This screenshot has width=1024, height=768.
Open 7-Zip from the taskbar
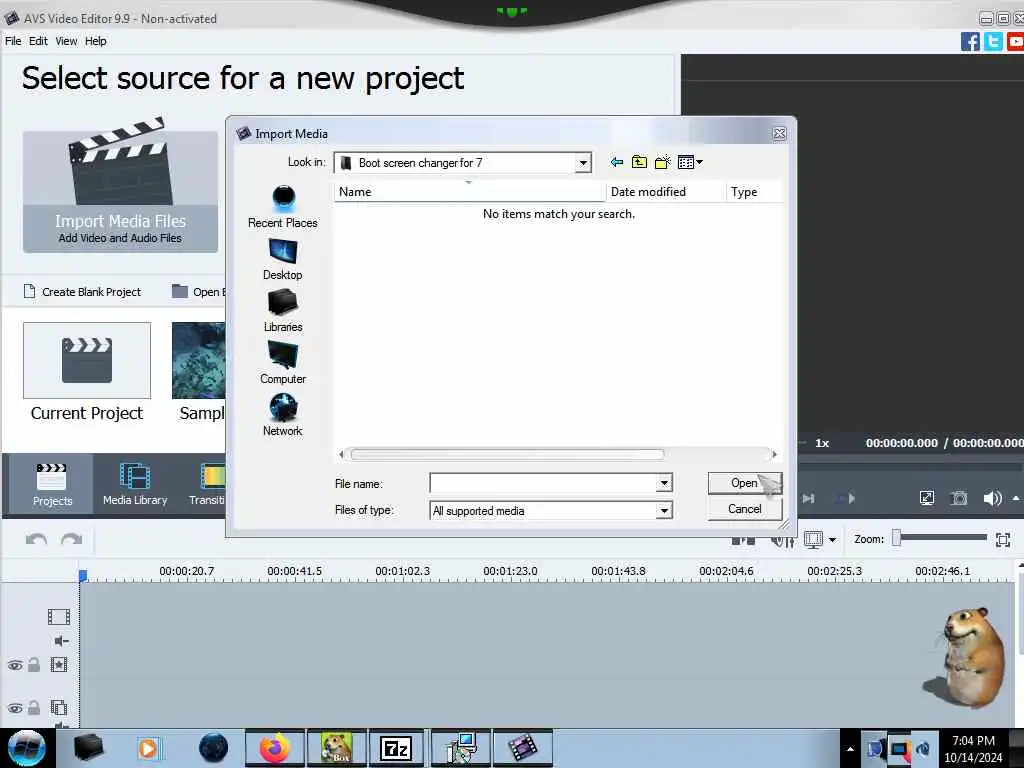point(398,748)
